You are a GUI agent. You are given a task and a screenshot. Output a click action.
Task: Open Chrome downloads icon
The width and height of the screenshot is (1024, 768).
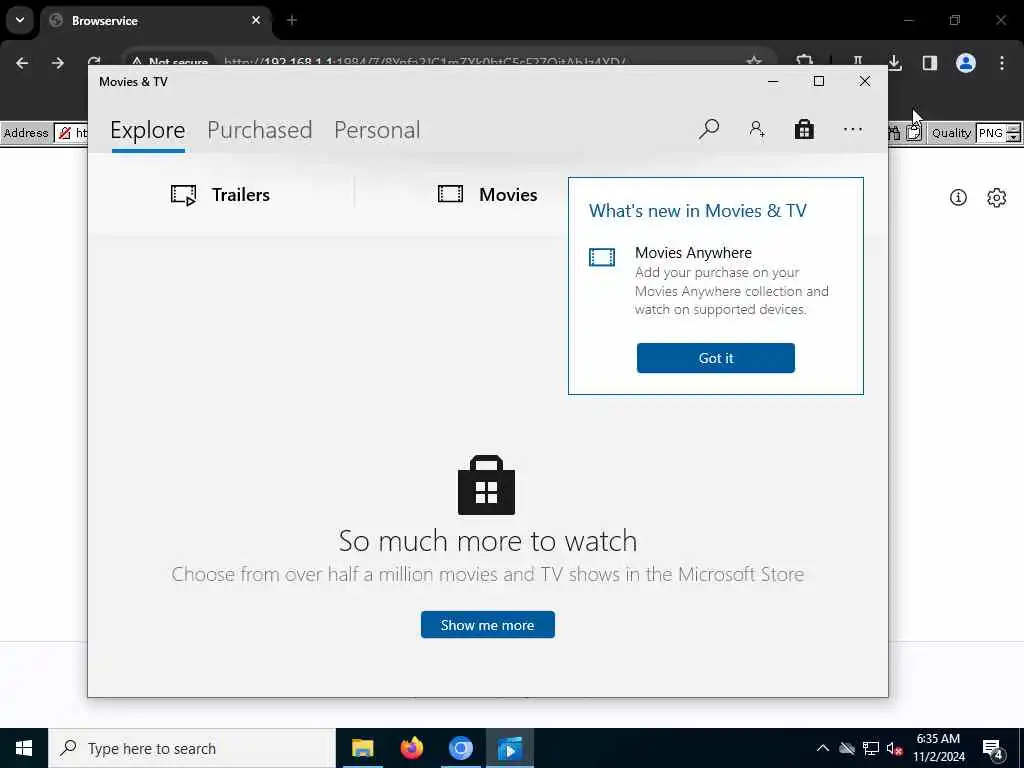point(894,63)
